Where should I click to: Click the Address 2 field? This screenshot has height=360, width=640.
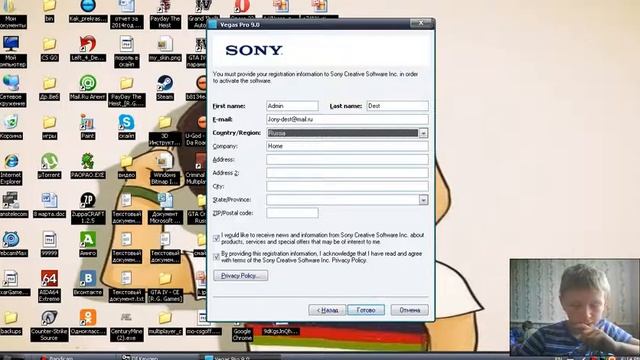click(x=347, y=173)
